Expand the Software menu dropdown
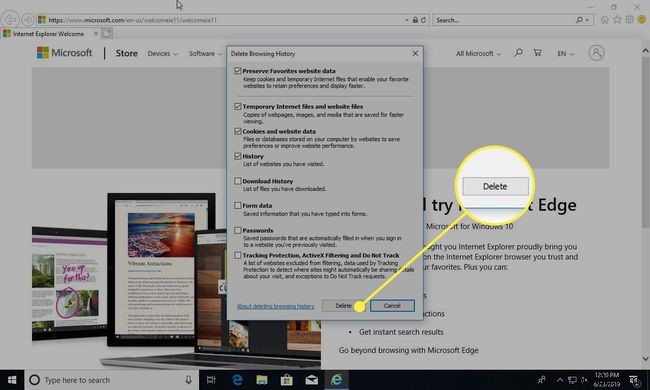 click(205, 53)
